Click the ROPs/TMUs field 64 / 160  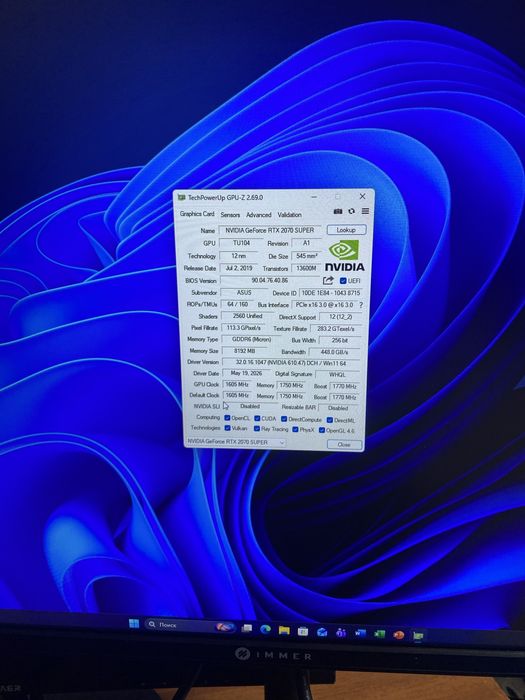point(237,304)
